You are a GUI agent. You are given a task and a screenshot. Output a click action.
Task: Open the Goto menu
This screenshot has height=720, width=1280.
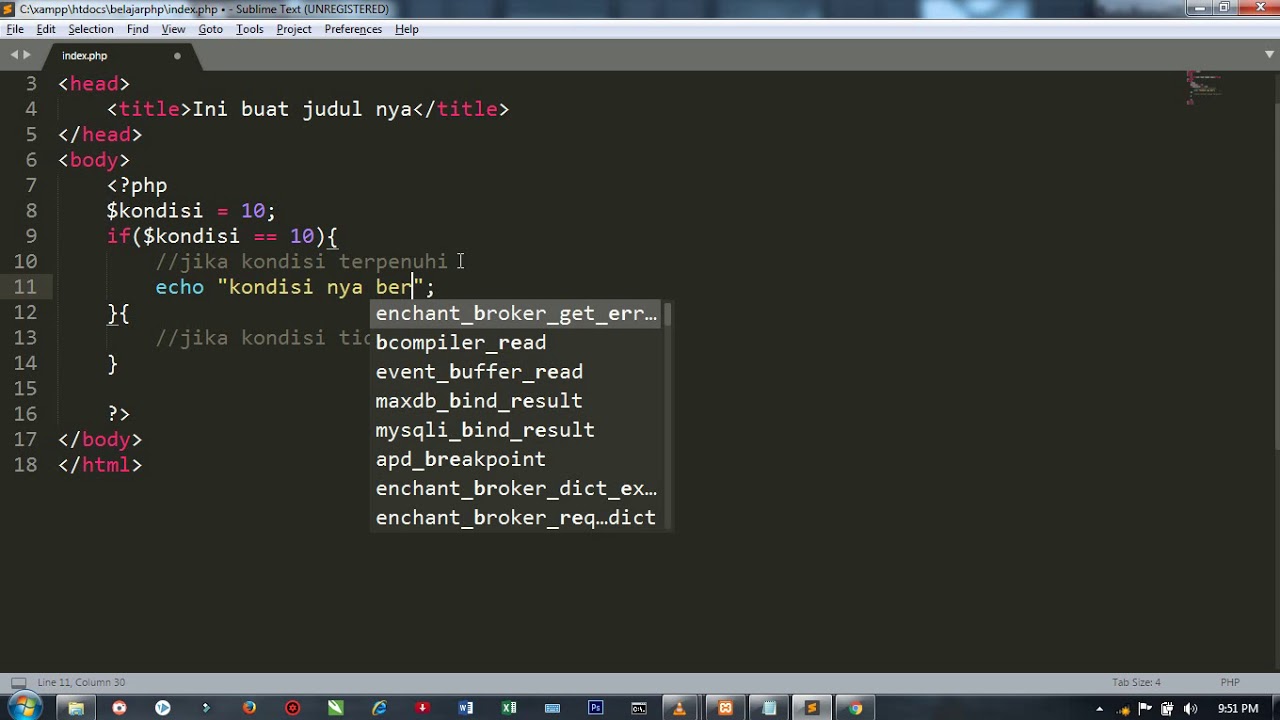(210, 29)
